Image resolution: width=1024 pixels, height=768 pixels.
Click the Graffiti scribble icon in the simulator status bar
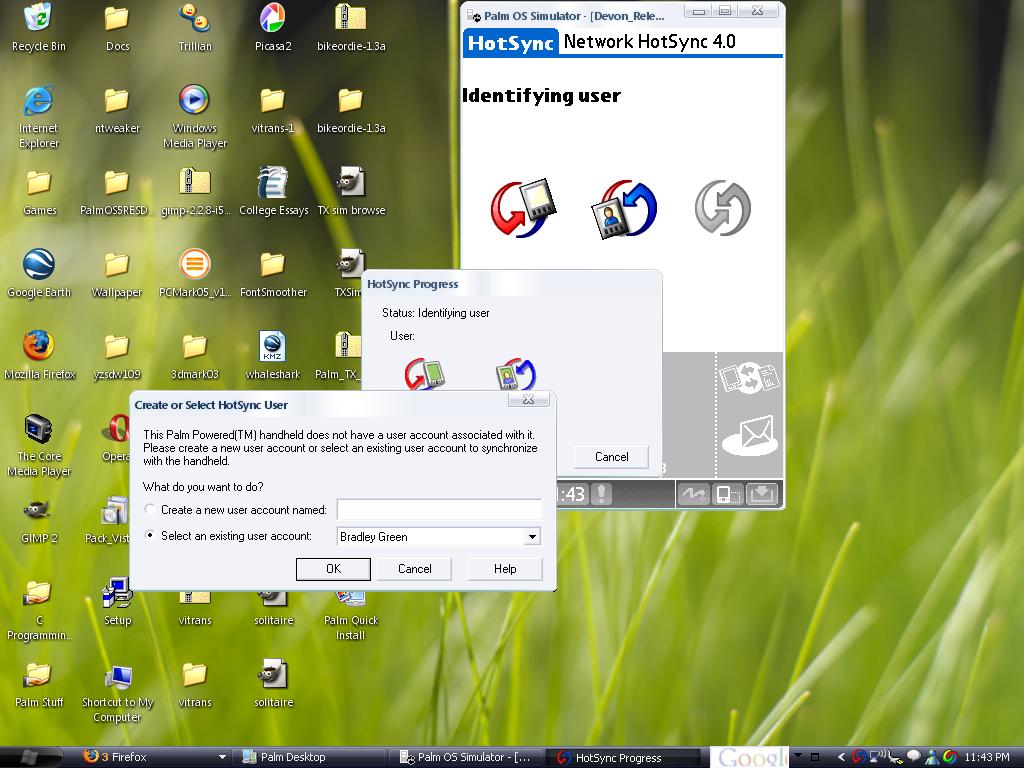pos(693,494)
